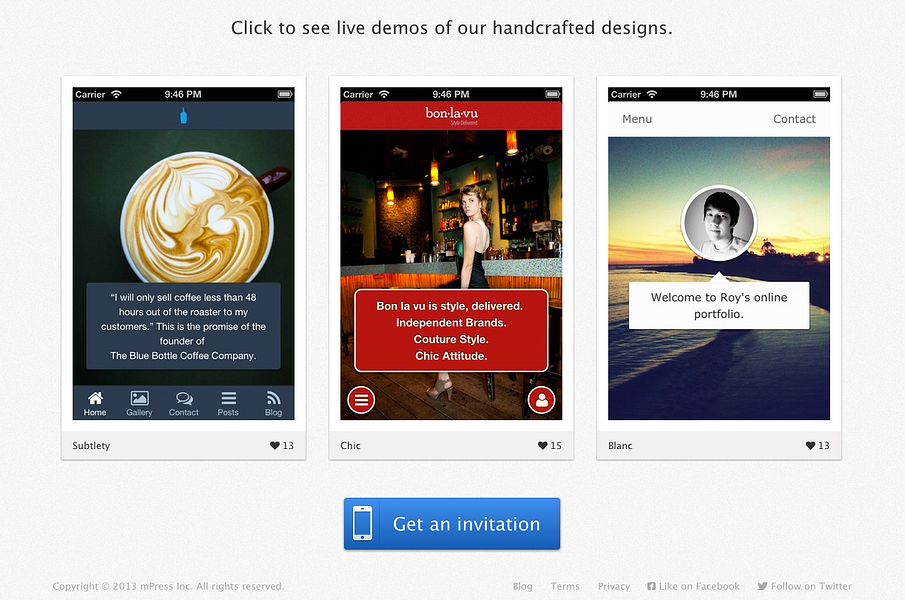Open Contact in the Blanc demo header
This screenshot has width=905, height=600.
point(794,119)
